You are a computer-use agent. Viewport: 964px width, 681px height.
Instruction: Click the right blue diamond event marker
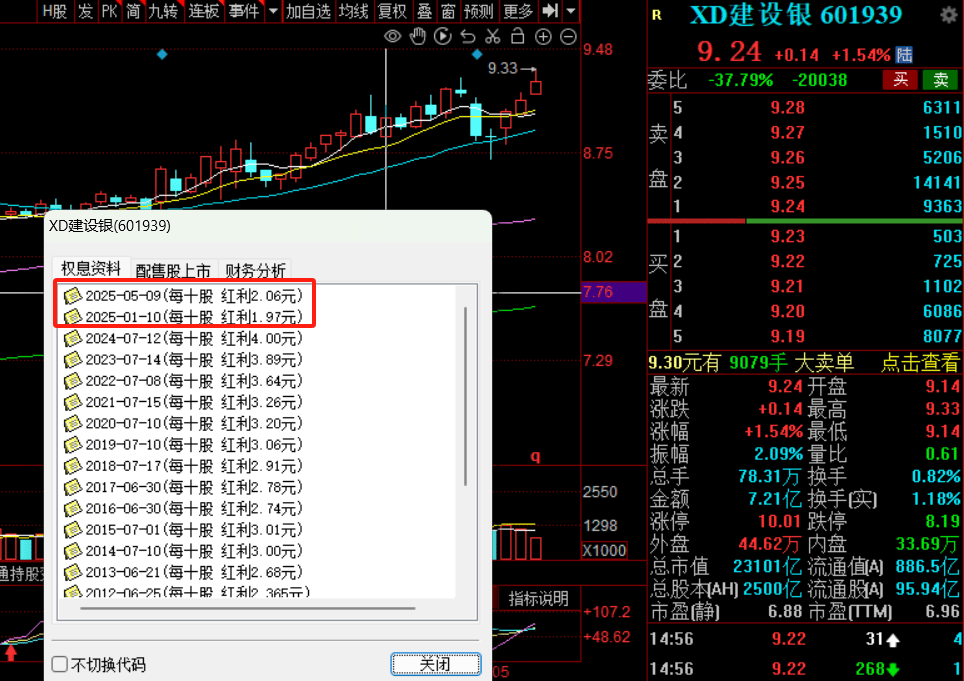[x=477, y=55]
